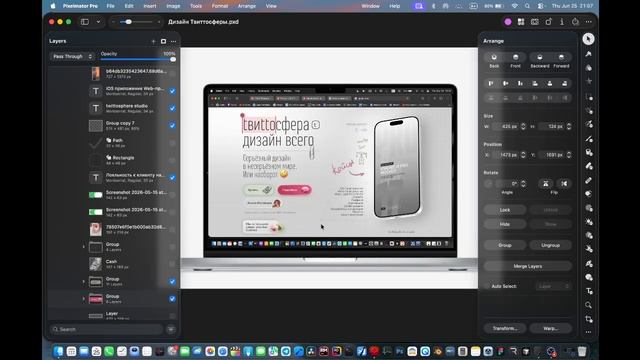Adjust the zoom slider in toolbar

(x=136, y=22)
